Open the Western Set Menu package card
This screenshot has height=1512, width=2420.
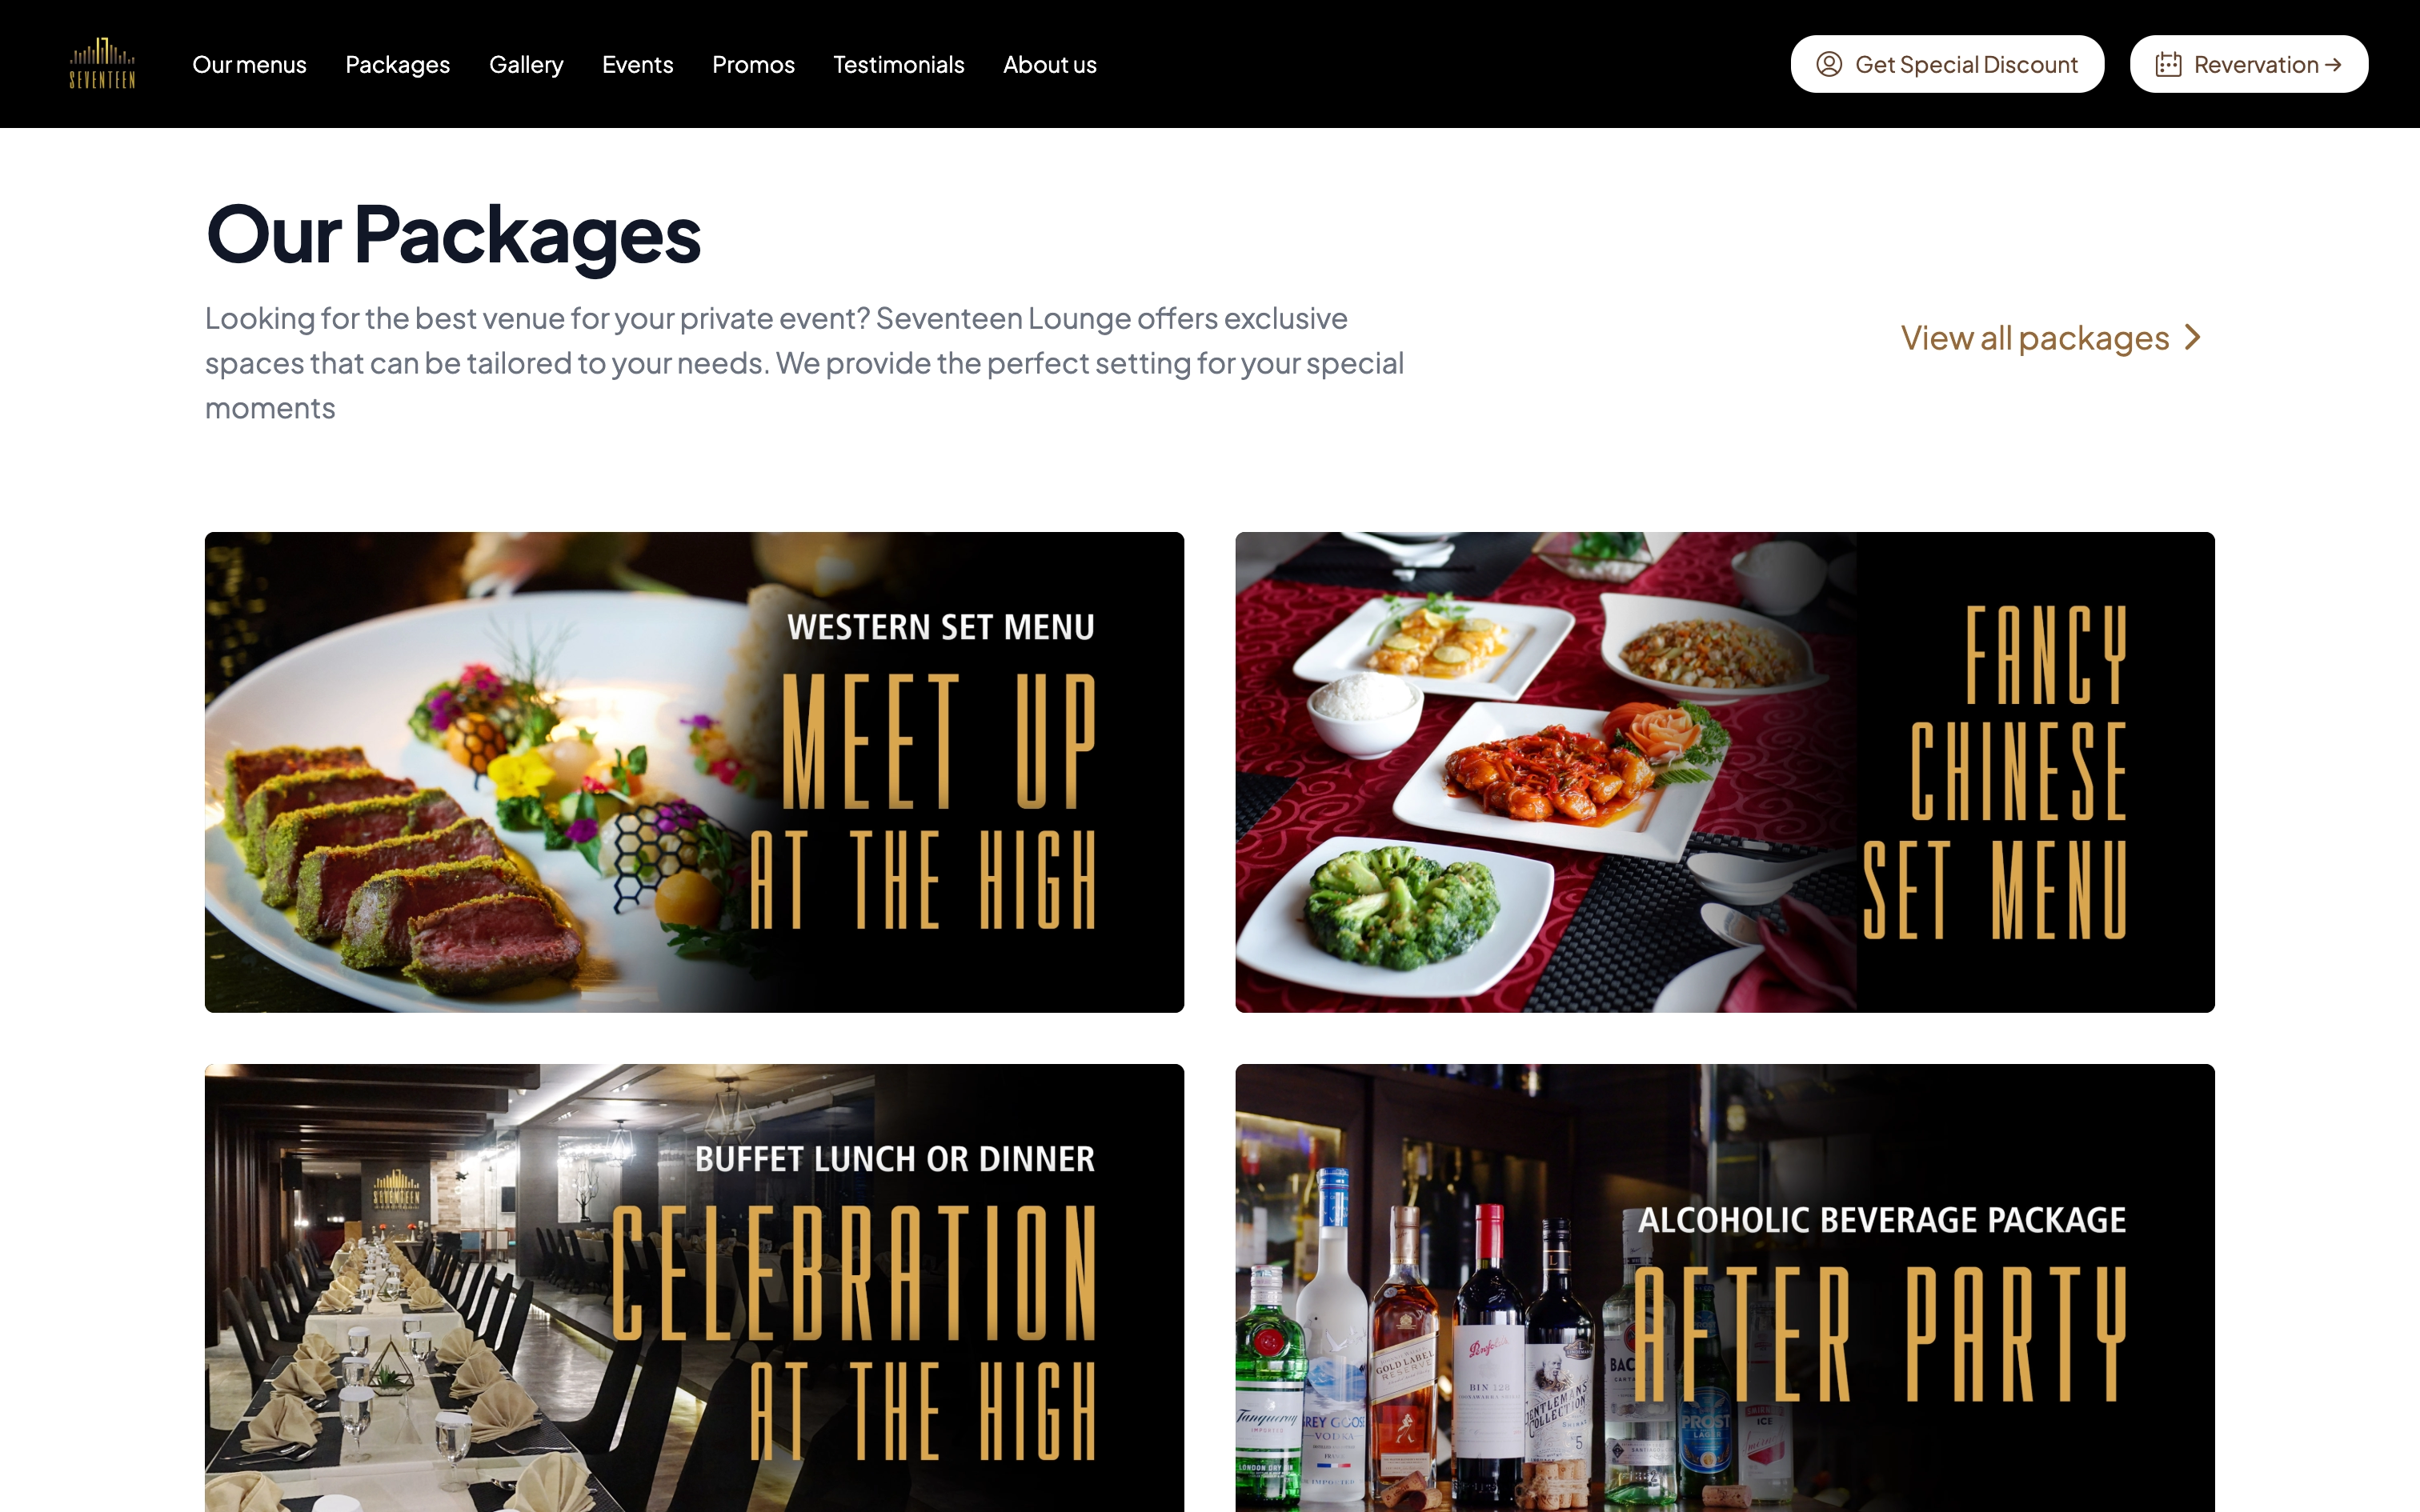click(x=694, y=772)
